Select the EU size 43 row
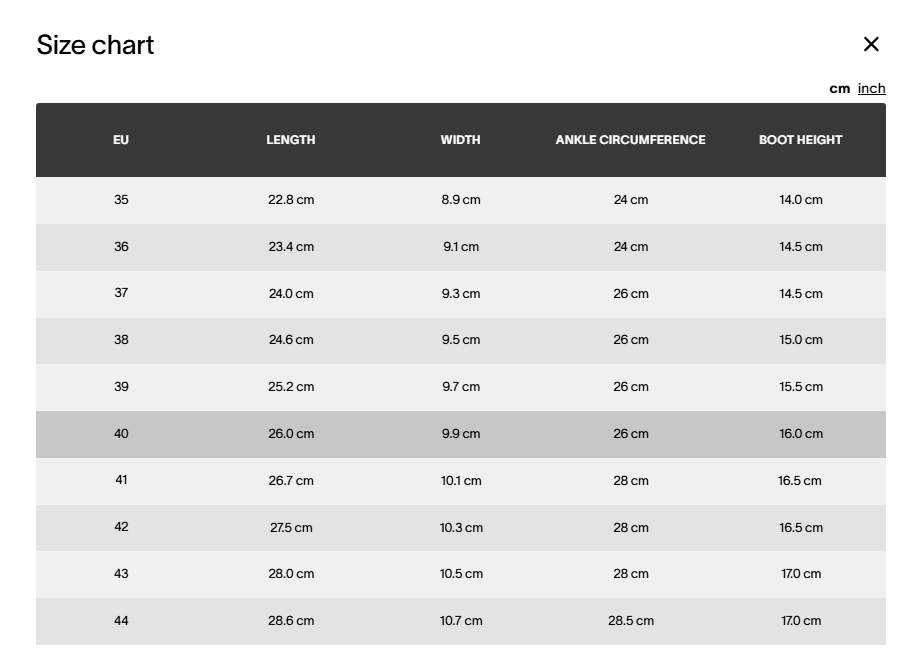The height and width of the screenshot is (657, 919). click(x=121, y=574)
